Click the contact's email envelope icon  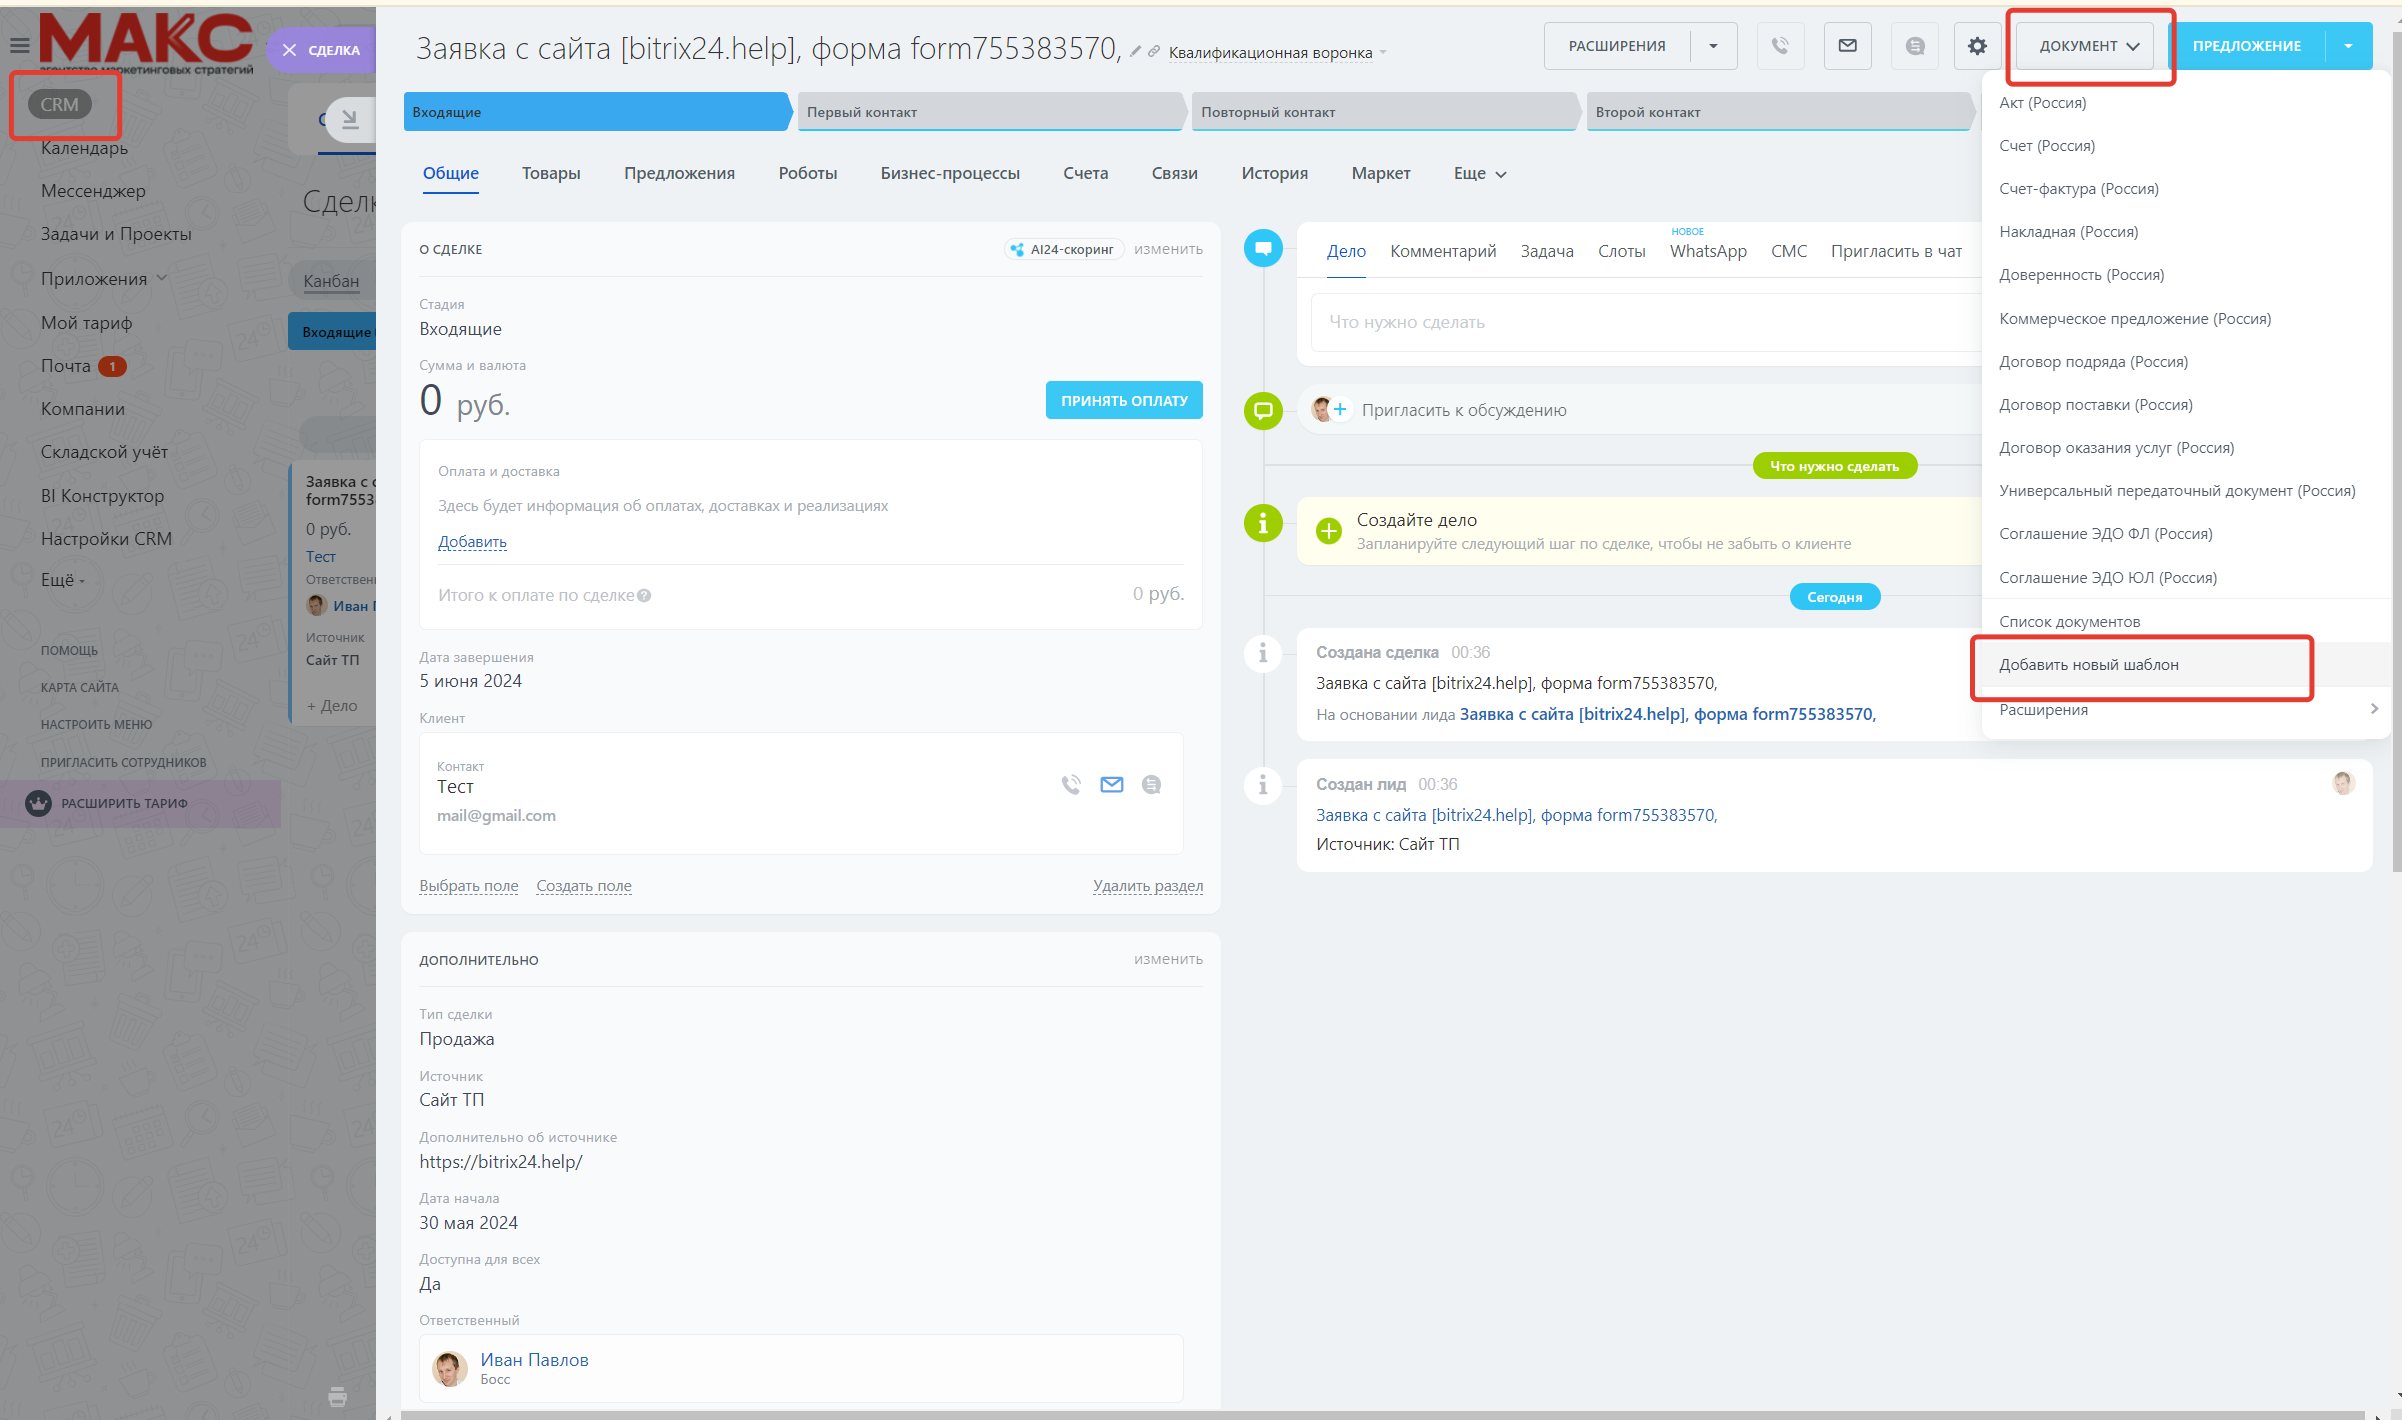click(x=1111, y=785)
